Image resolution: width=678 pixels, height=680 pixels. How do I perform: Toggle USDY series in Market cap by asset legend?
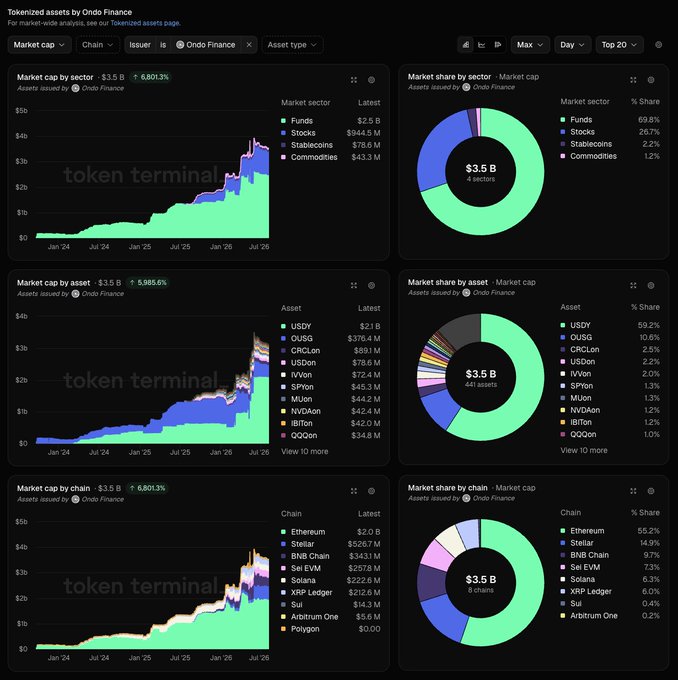(x=331, y=326)
